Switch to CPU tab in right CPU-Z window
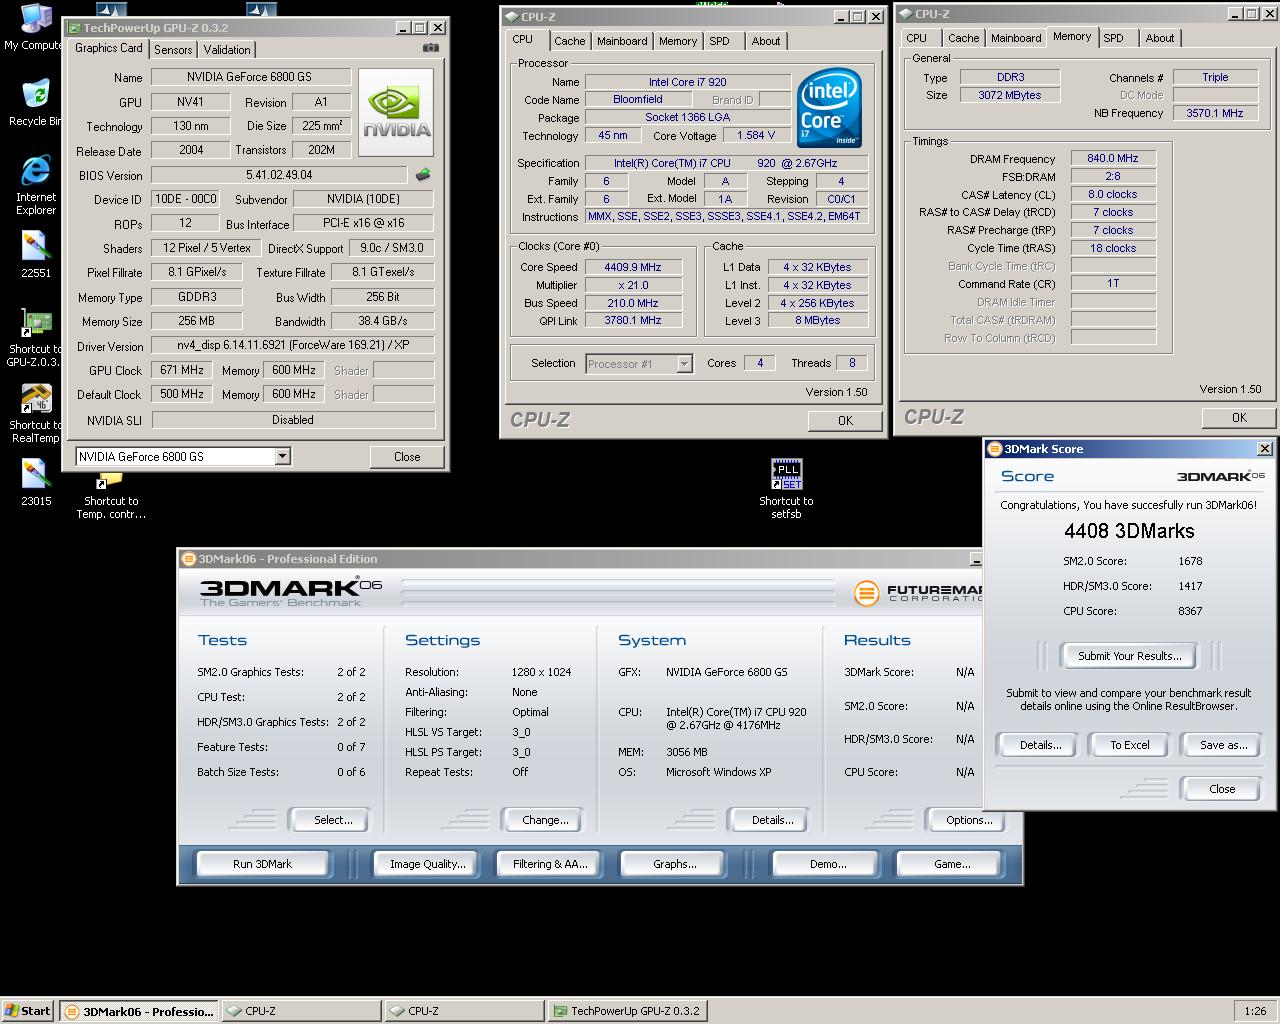 [x=917, y=38]
